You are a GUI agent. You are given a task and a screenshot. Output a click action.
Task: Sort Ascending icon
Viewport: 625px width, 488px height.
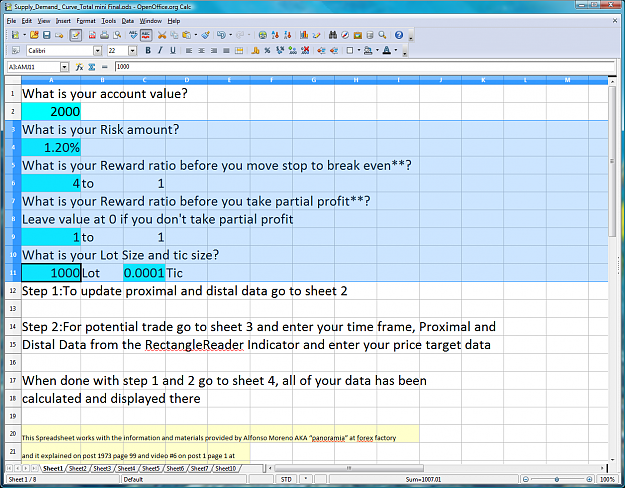(275, 35)
